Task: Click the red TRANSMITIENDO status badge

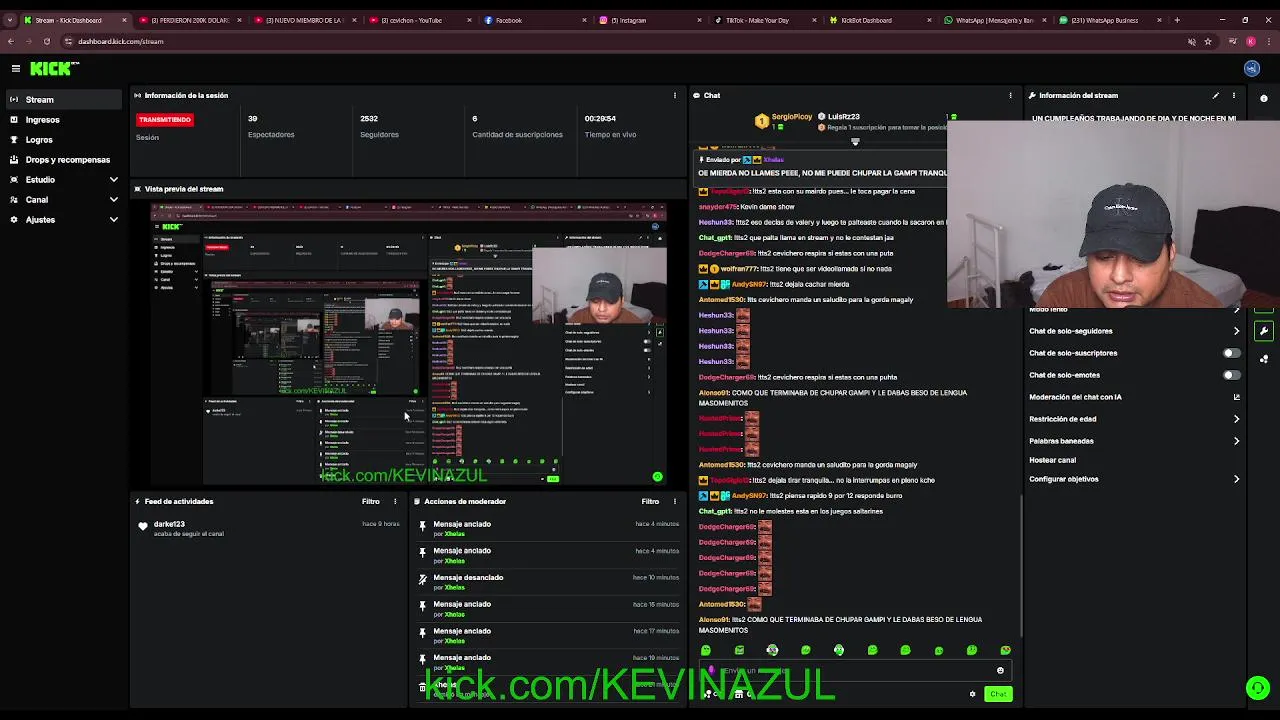Action: pos(165,119)
